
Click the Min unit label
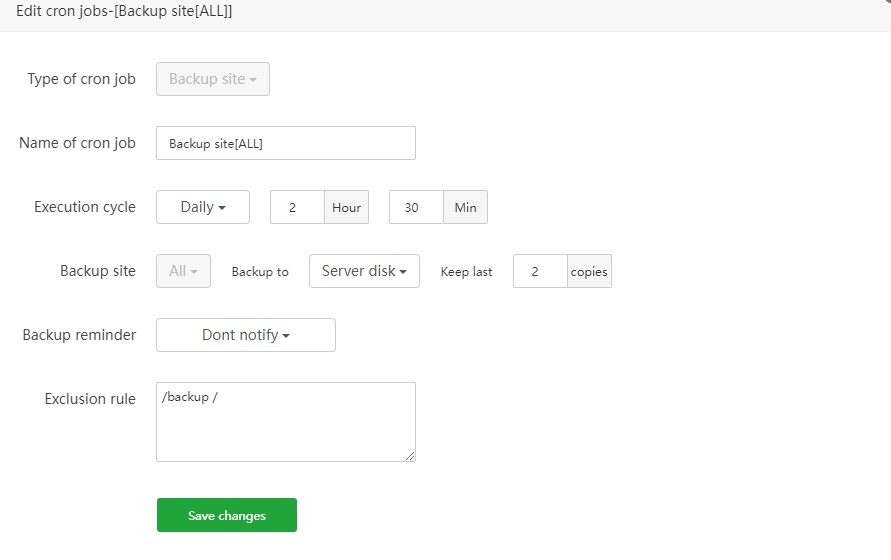(x=465, y=207)
